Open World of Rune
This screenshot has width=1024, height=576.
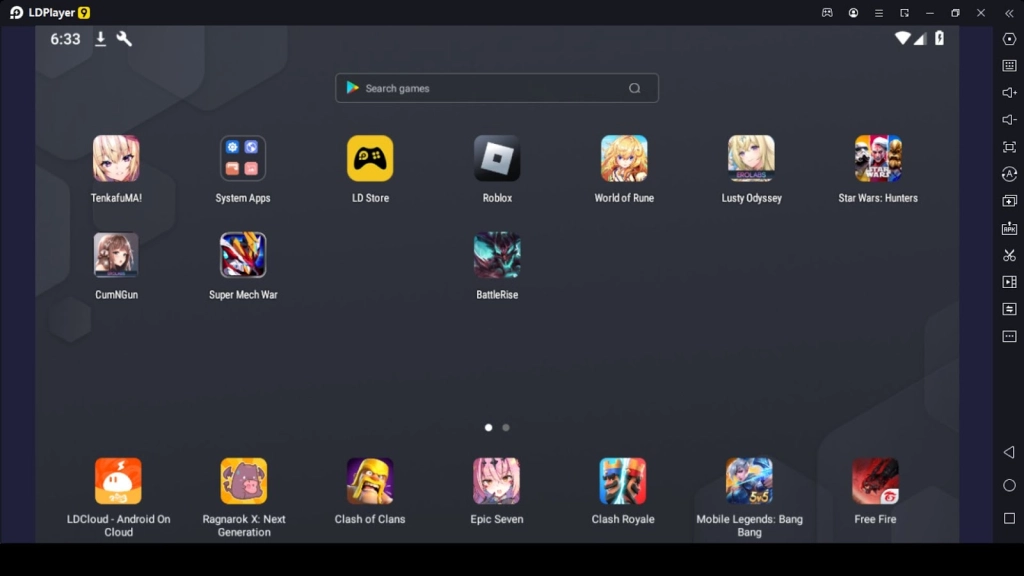pos(624,159)
